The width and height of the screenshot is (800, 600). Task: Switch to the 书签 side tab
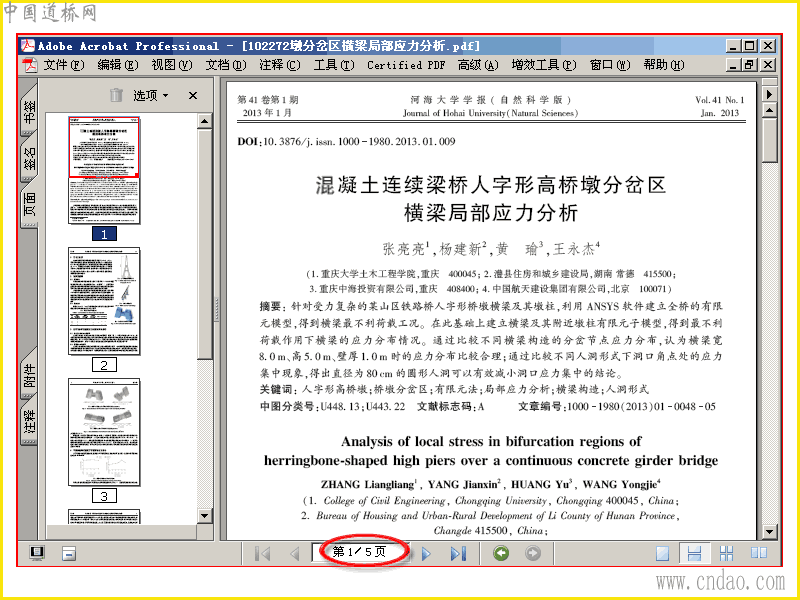click(30, 112)
